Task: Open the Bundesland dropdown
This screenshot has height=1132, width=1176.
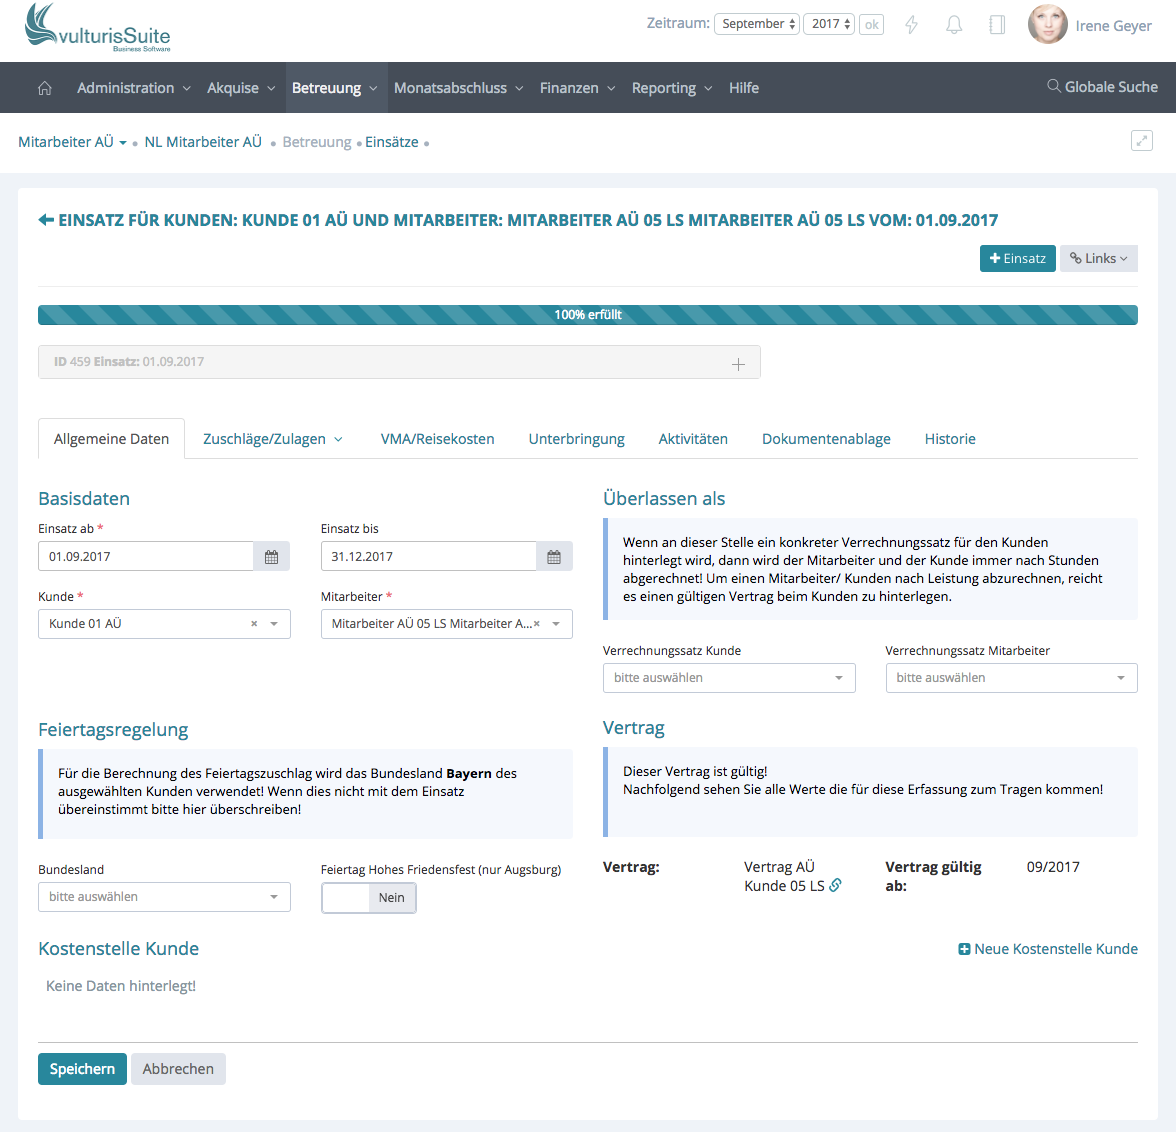Action: click(x=164, y=897)
